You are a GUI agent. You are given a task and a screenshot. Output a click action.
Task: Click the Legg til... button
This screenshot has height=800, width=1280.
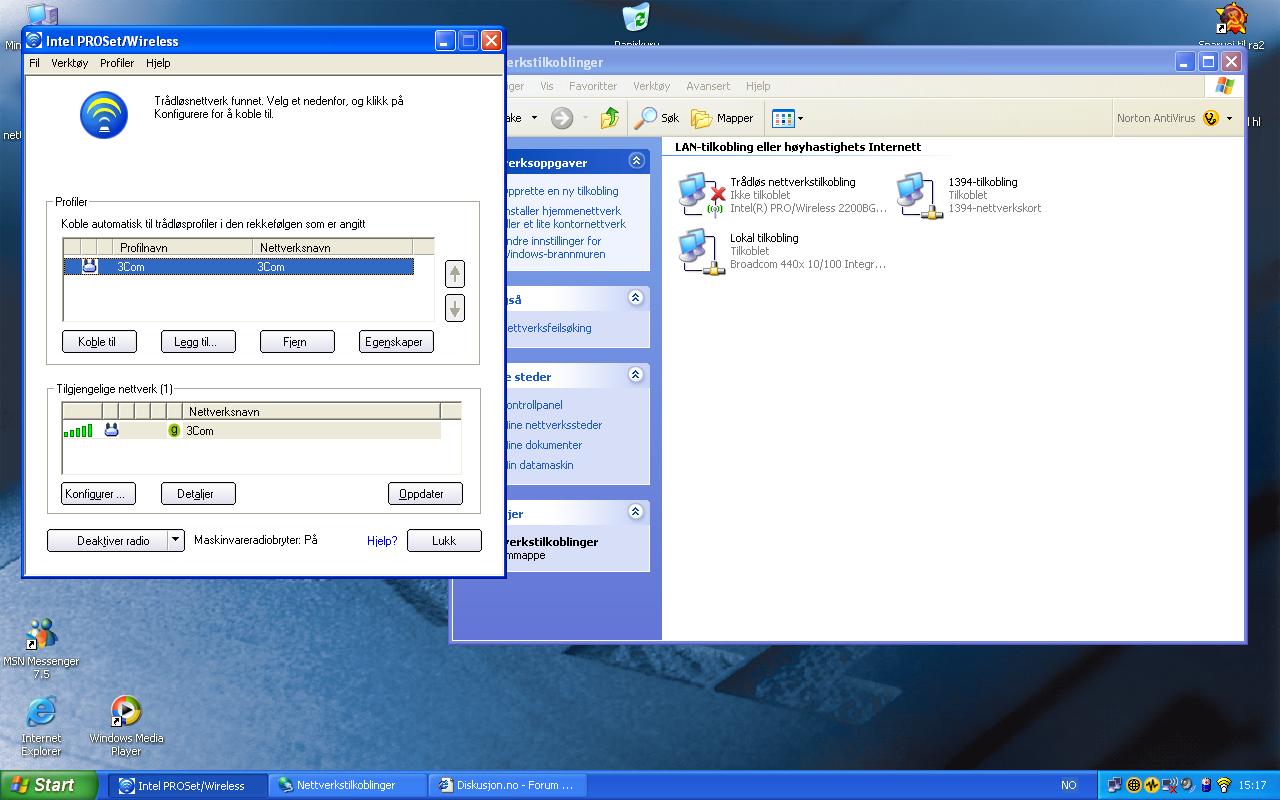[x=197, y=342]
